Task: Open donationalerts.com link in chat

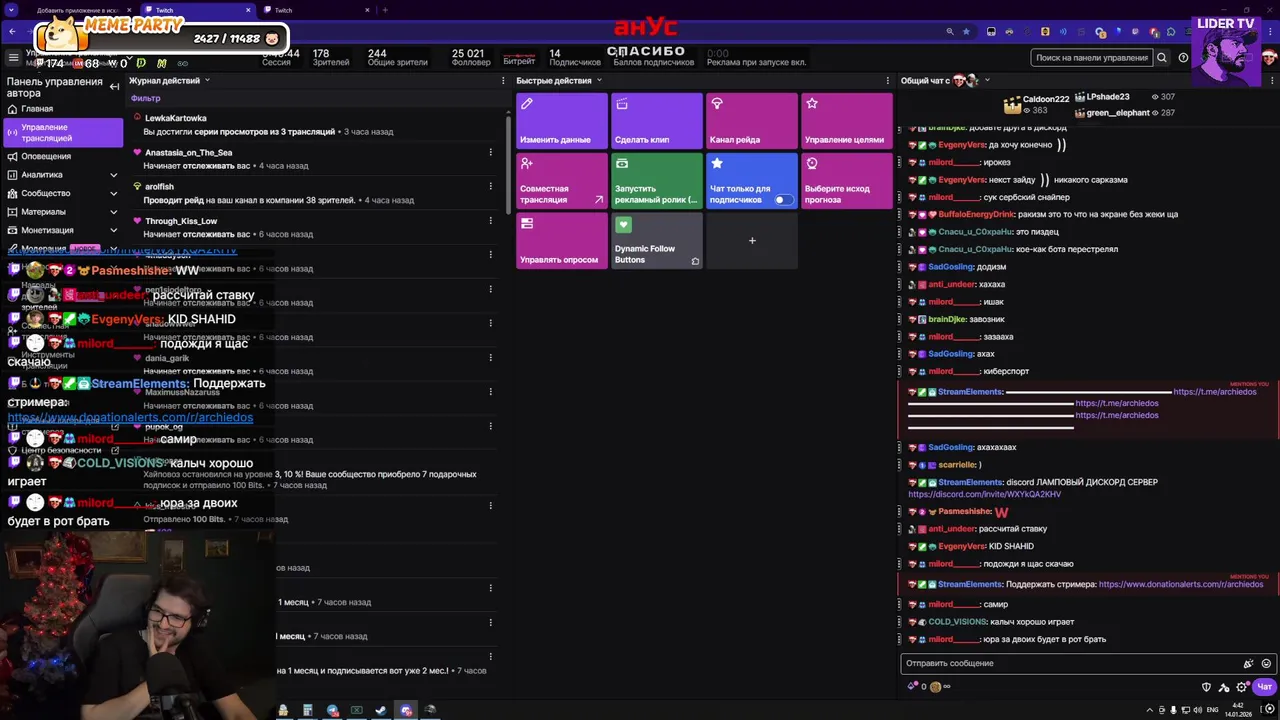Action: click(x=1180, y=584)
